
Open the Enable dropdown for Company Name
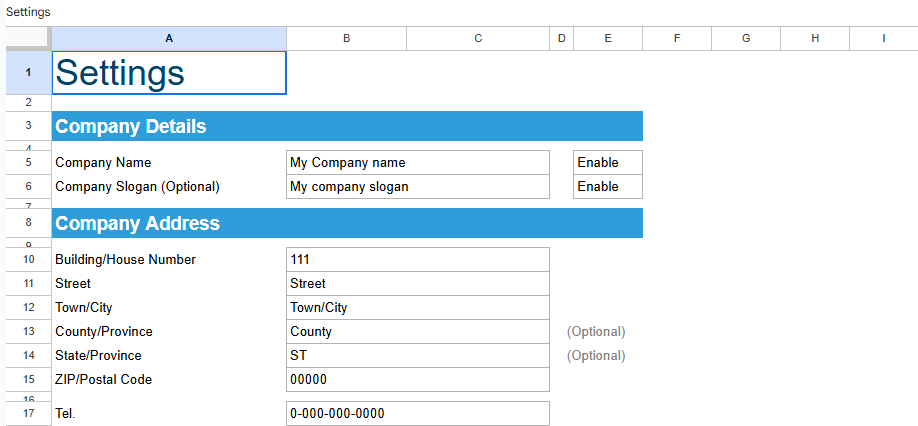click(x=607, y=162)
